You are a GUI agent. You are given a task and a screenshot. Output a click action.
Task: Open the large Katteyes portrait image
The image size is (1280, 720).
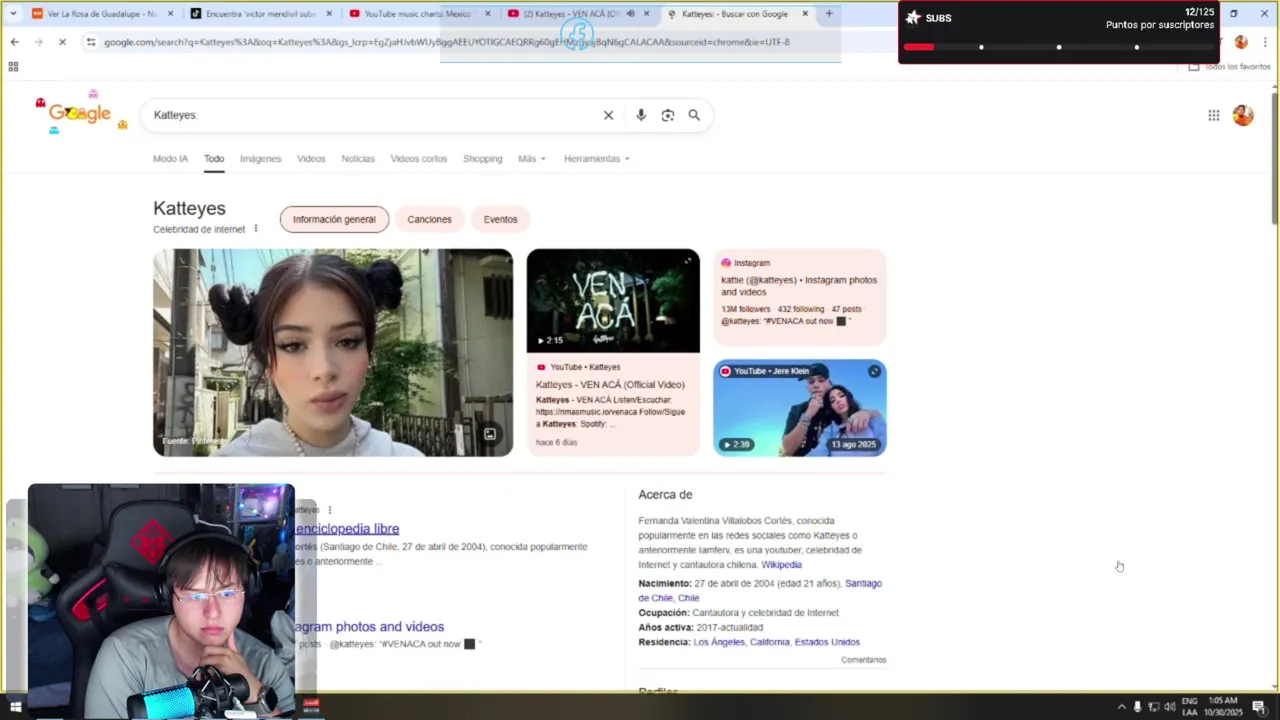(x=333, y=352)
